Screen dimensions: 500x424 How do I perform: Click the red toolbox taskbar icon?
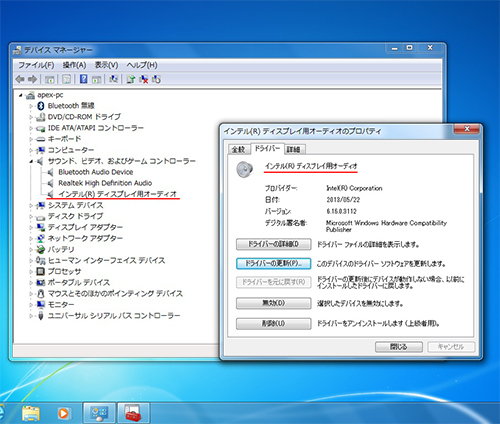pyautogui.click(x=133, y=413)
